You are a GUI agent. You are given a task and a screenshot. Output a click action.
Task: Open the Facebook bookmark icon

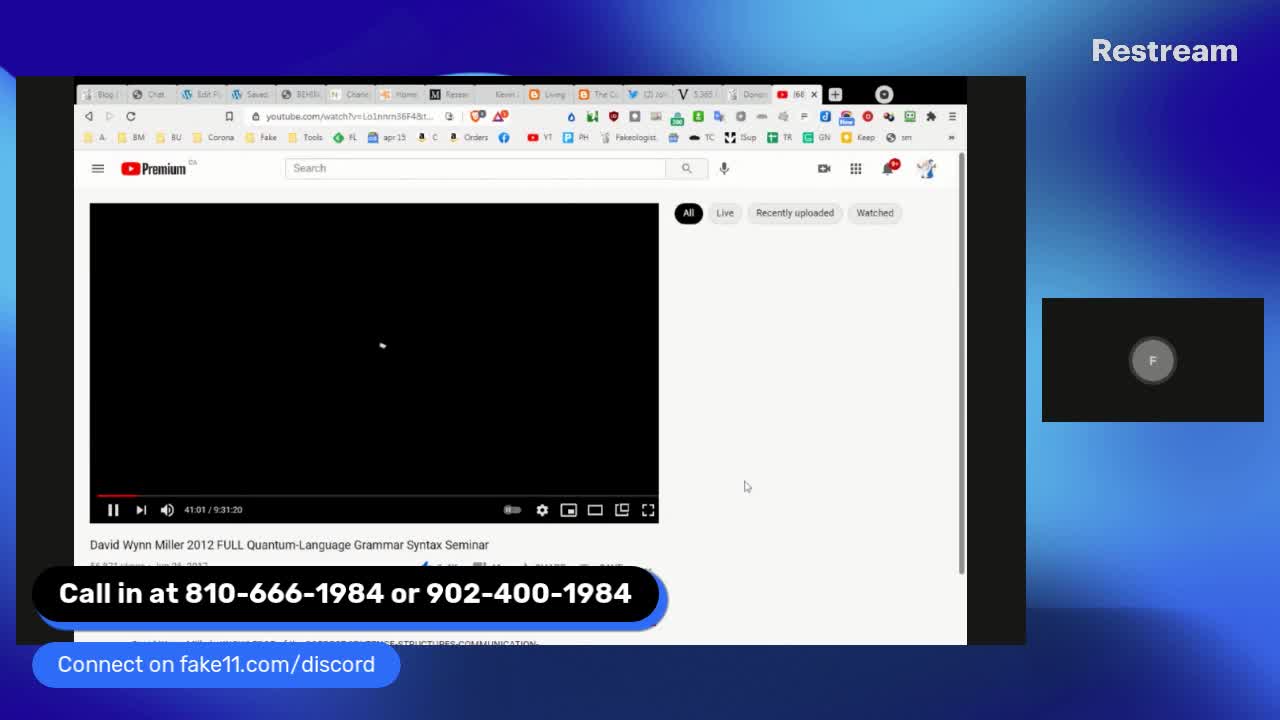point(504,138)
